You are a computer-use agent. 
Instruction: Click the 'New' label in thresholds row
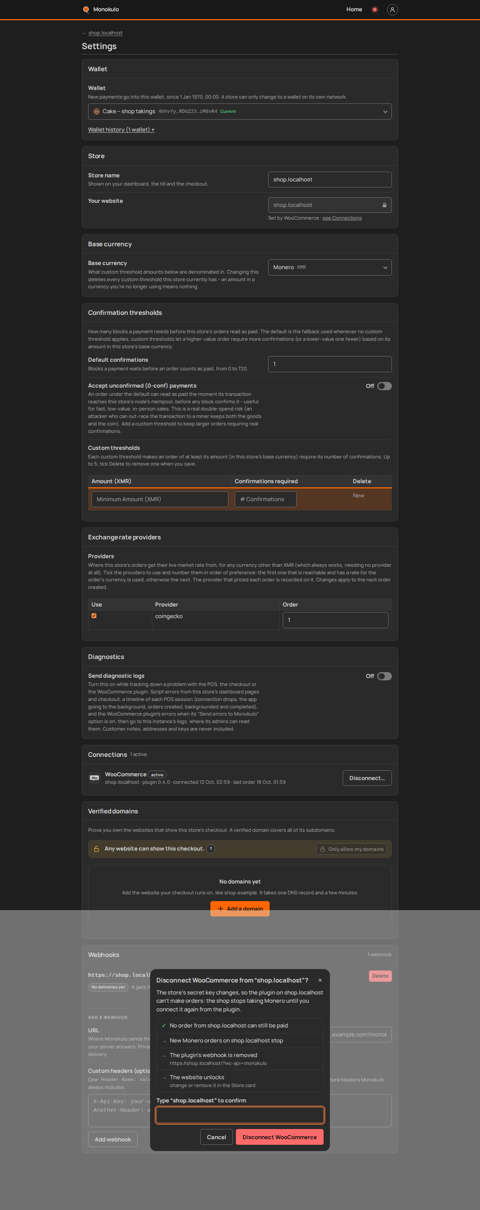click(x=359, y=495)
